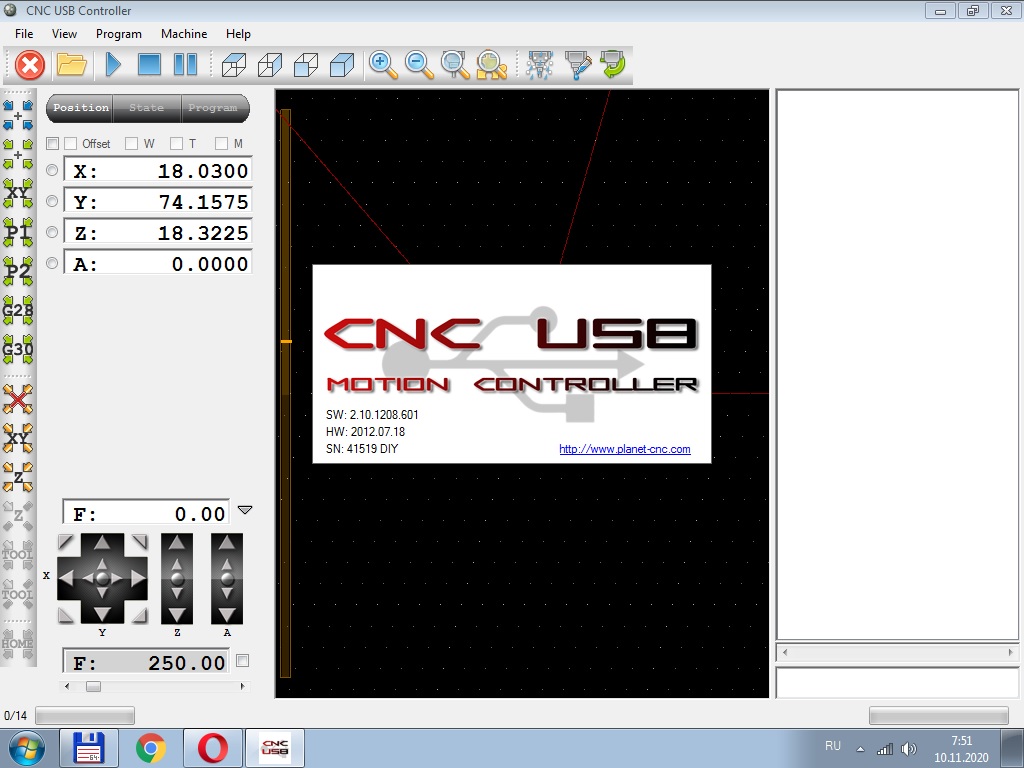Stop the program with the square Stop button
This screenshot has width=1024, height=768.
click(x=149, y=65)
